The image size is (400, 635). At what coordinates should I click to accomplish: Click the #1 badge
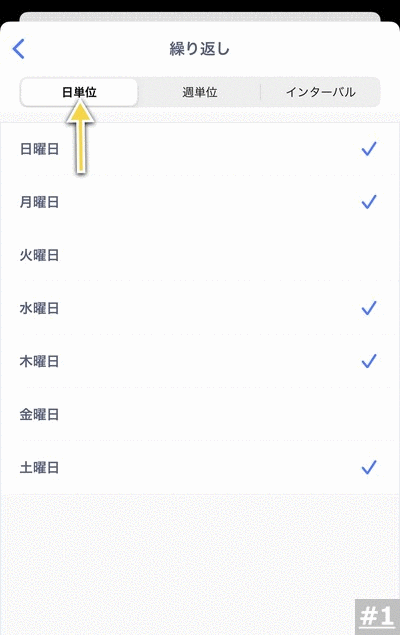pyautogui.click(x=377, y=617)
